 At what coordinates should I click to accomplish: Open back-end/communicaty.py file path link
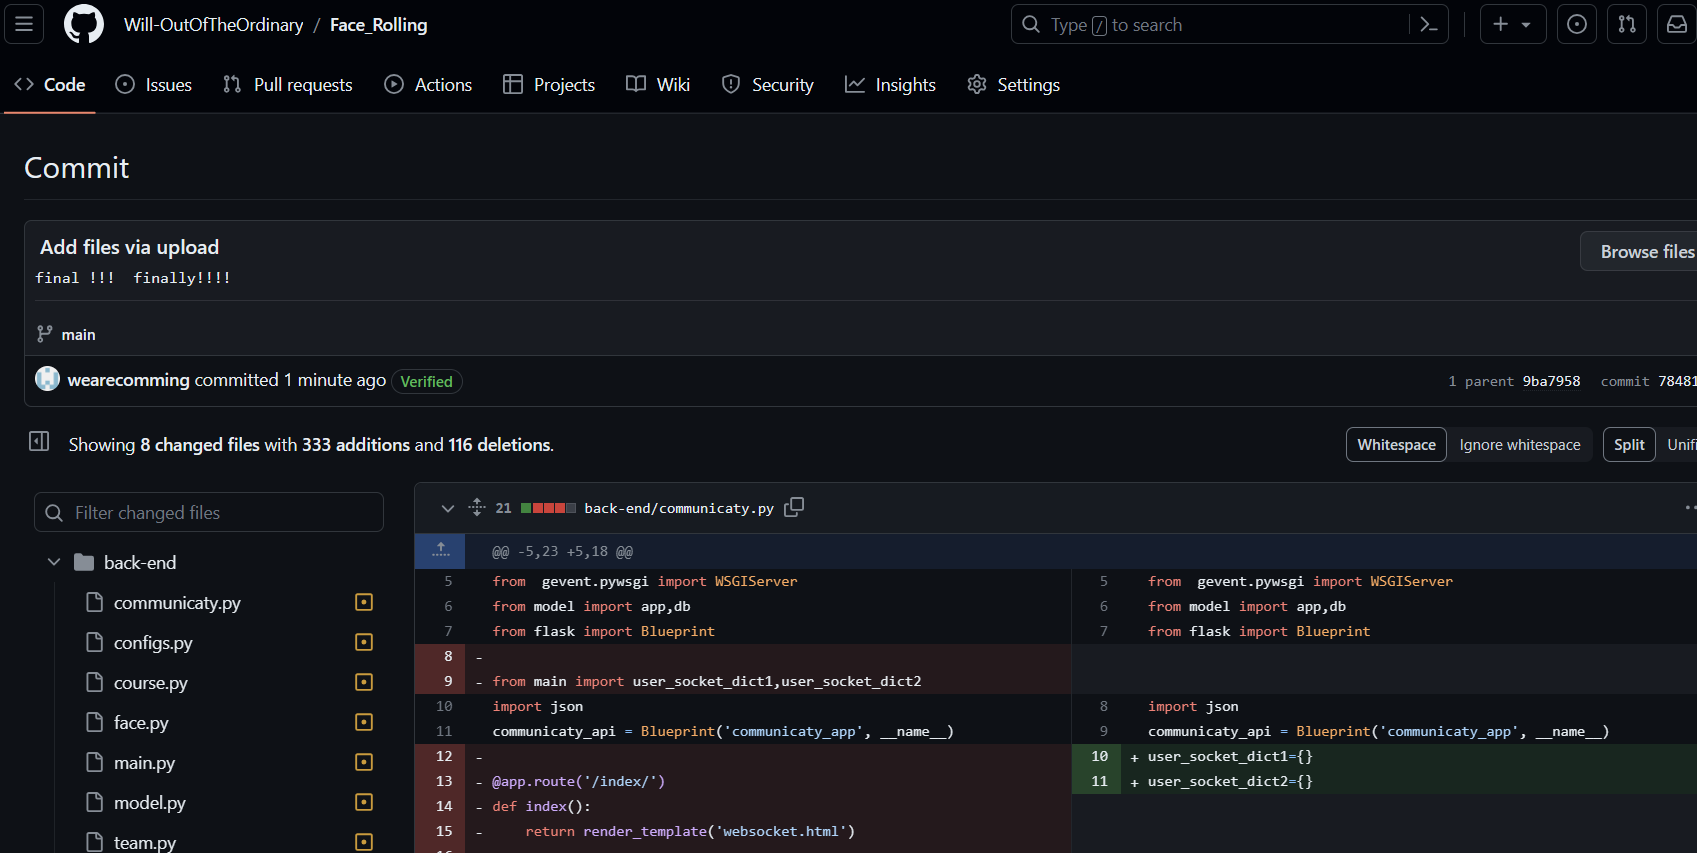click(679, 508)
